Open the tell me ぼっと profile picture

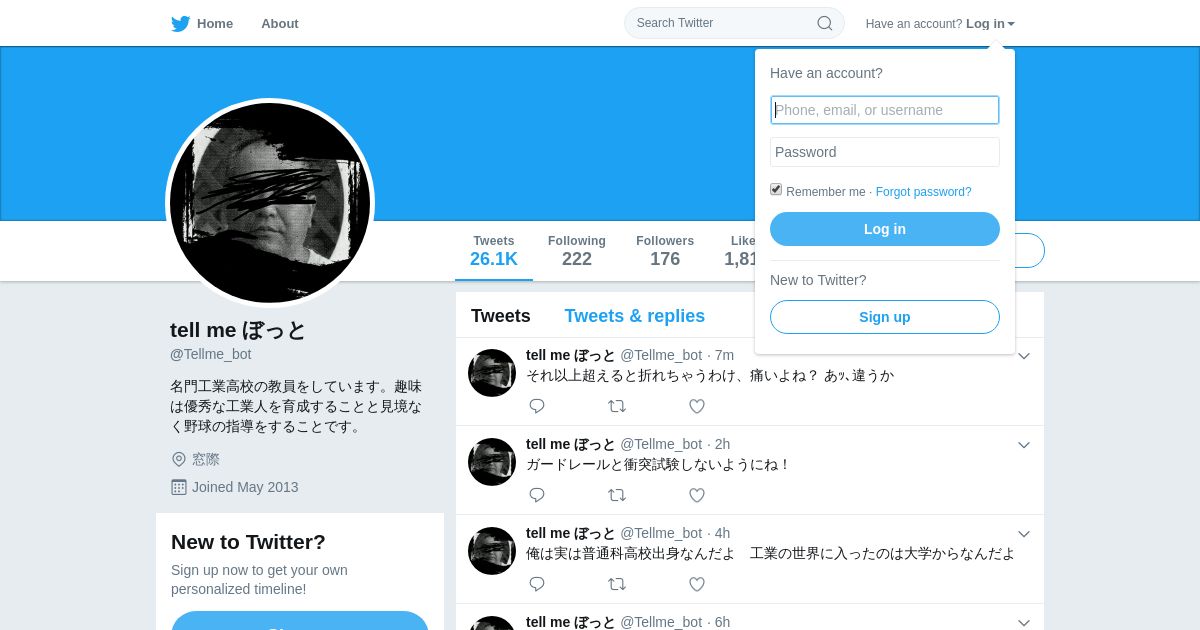[270, 203]
